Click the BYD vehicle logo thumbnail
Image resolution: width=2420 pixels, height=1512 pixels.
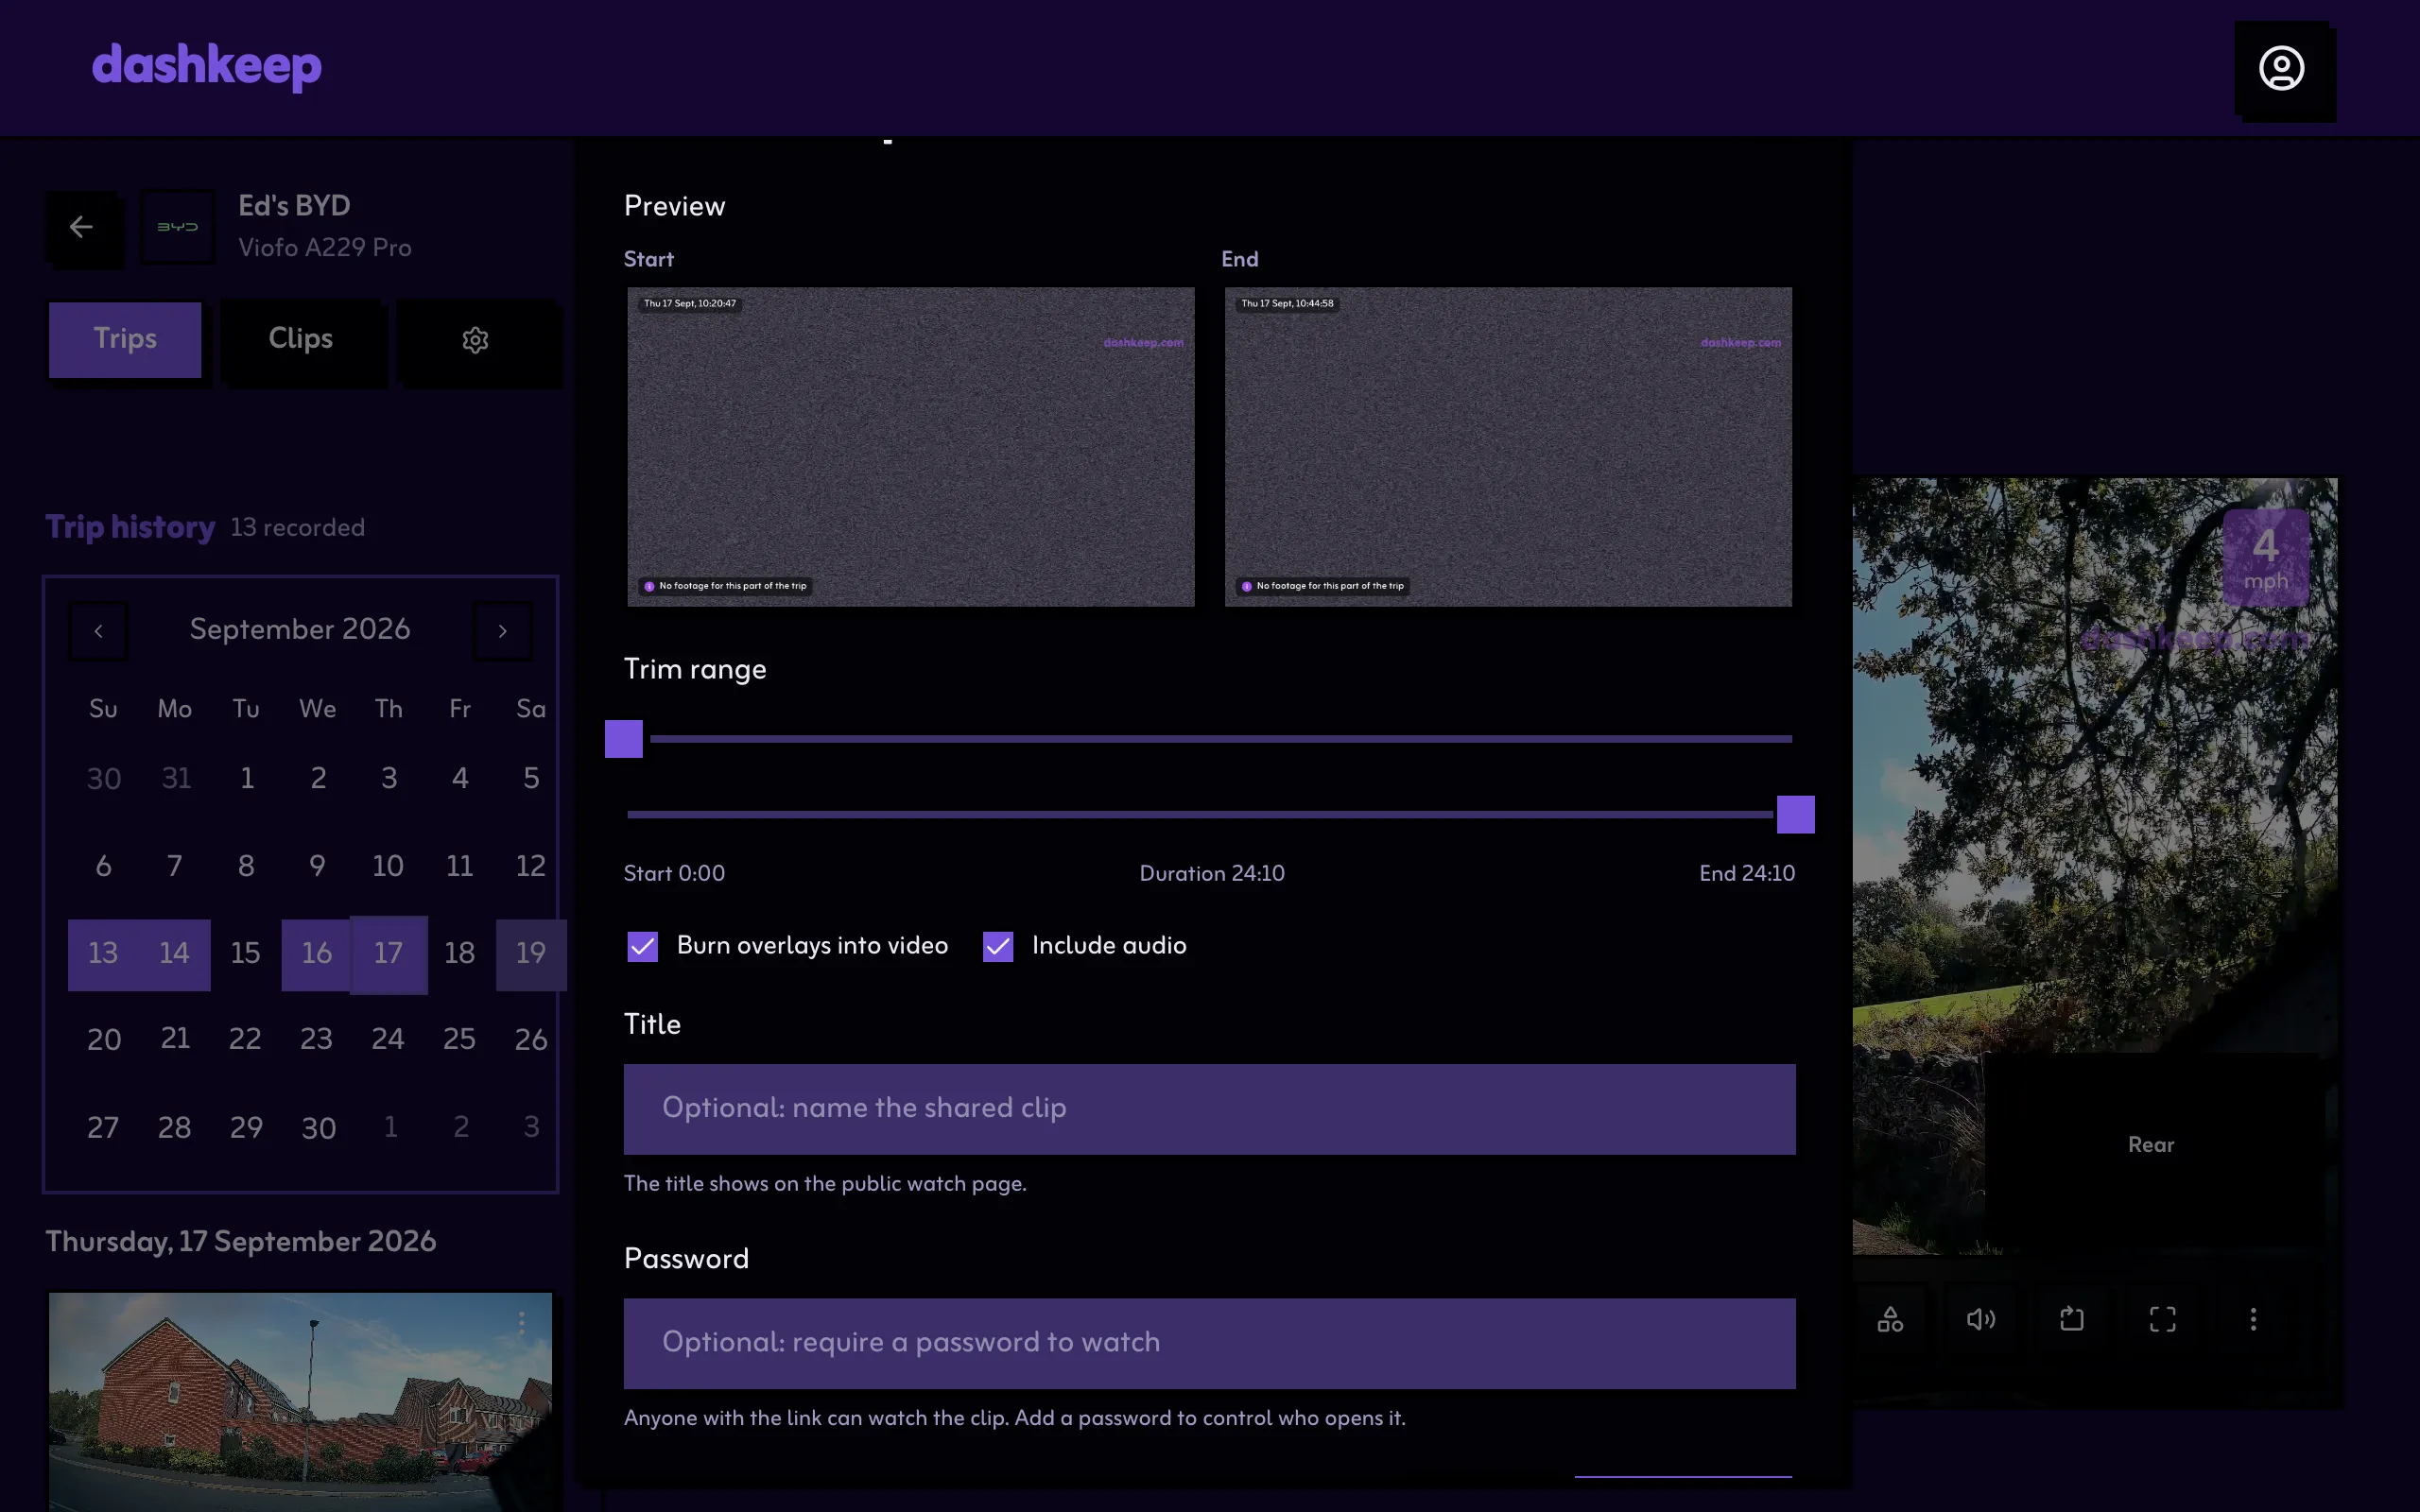[x=177, y=227]
